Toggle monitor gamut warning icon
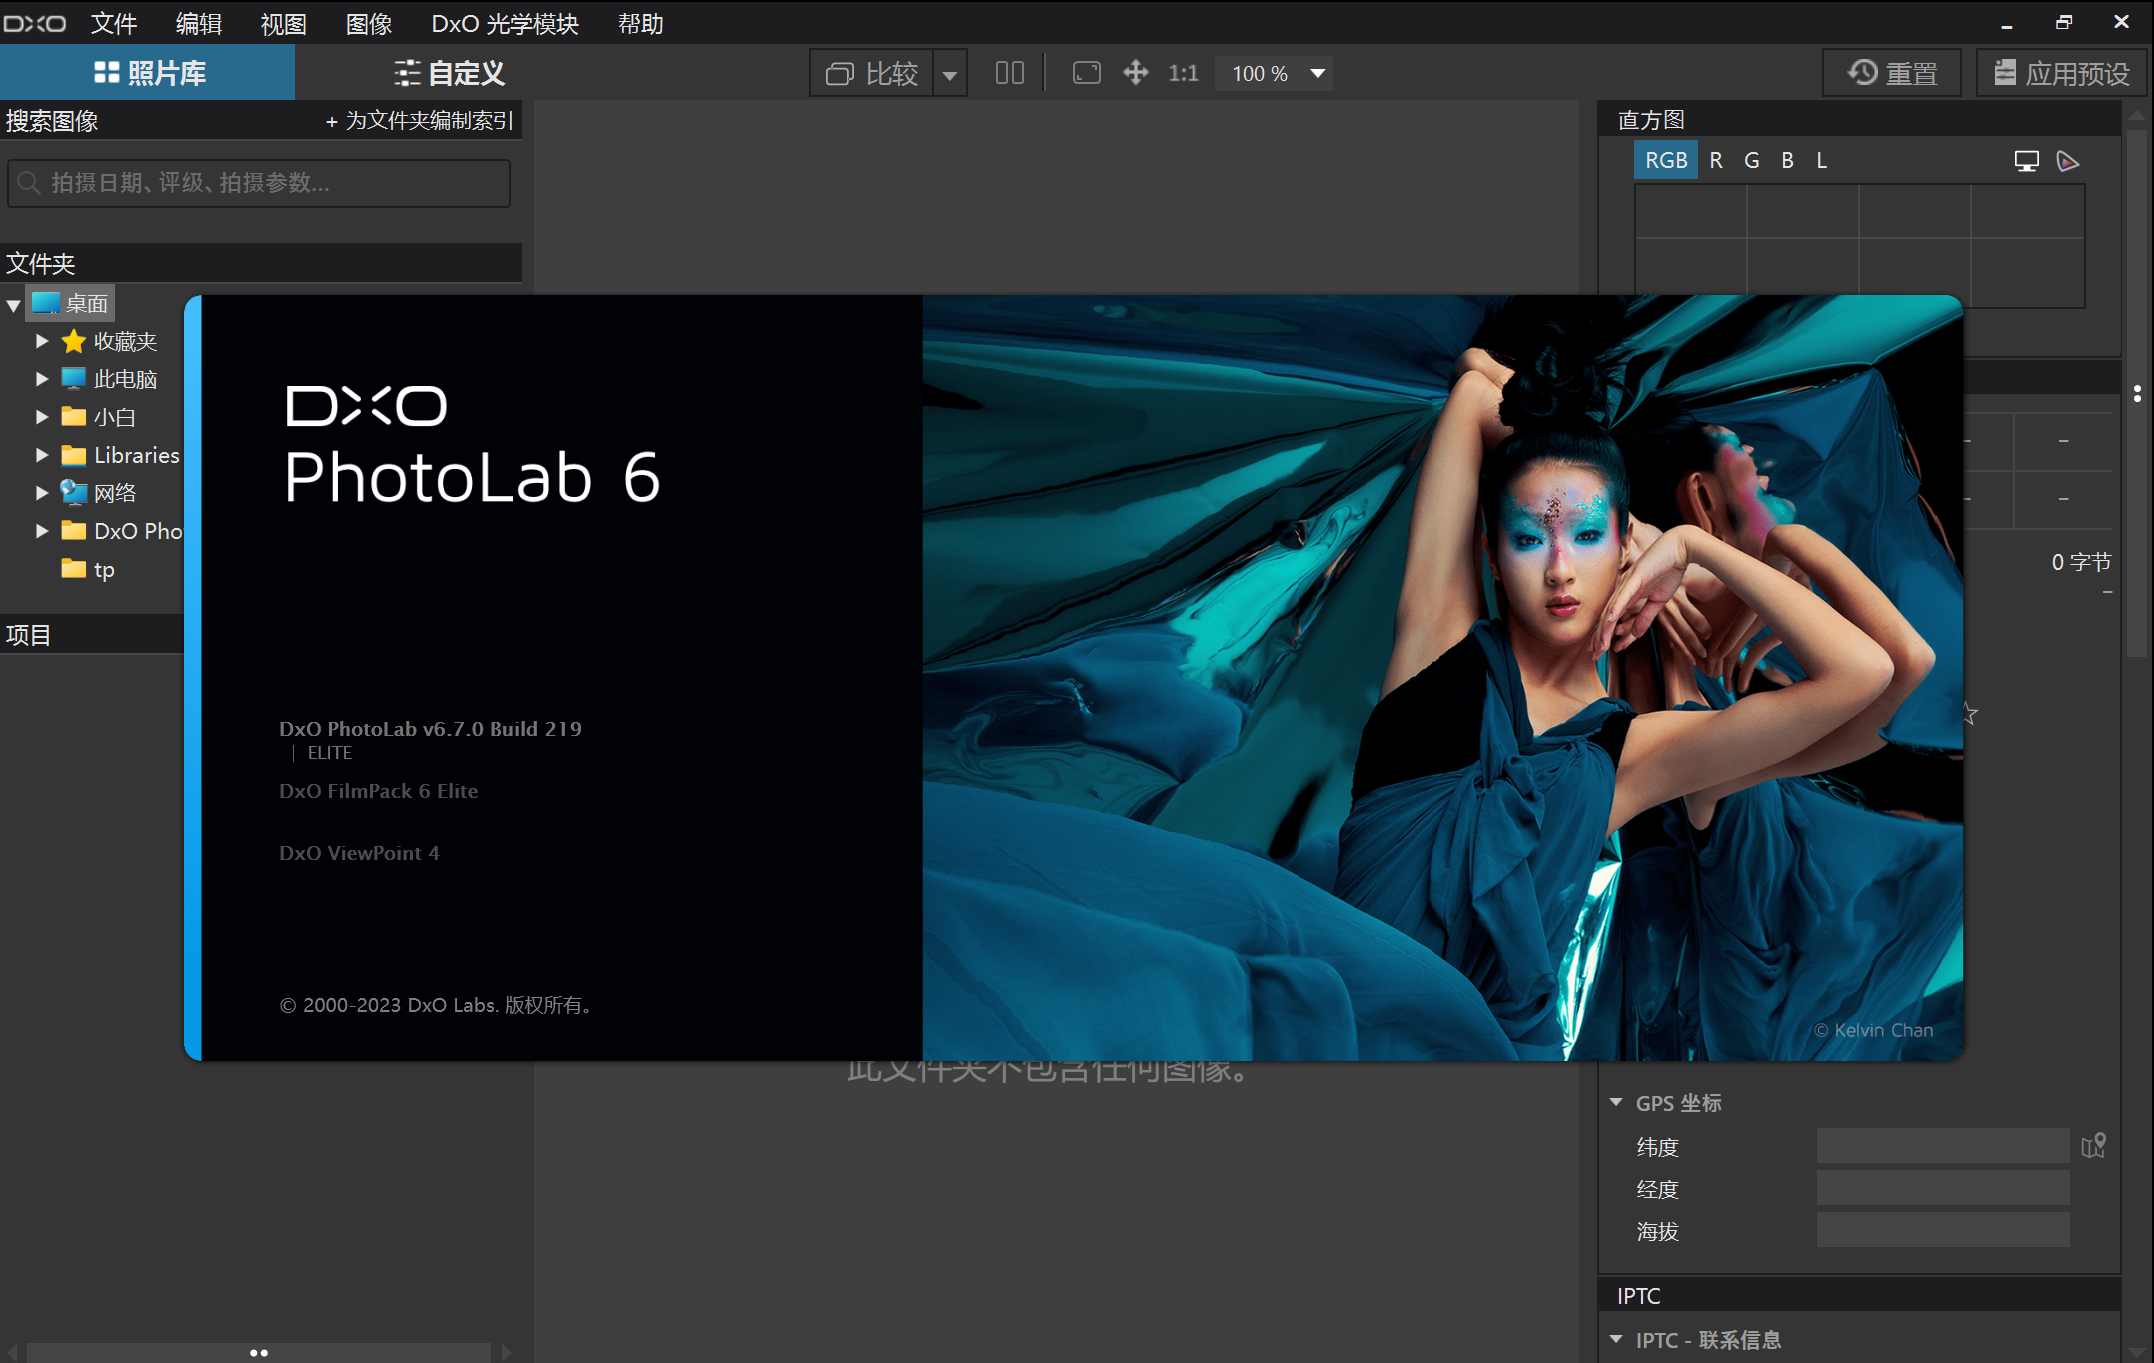Screen dimensions: 2154x1363 [x=2027, y=161]
